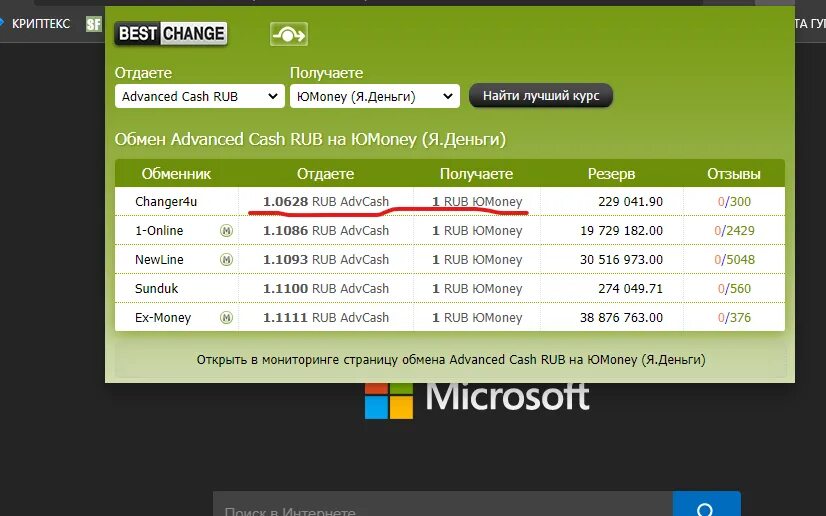Click the Отдаете column header

pyautogui.click(x=326, y=174)
